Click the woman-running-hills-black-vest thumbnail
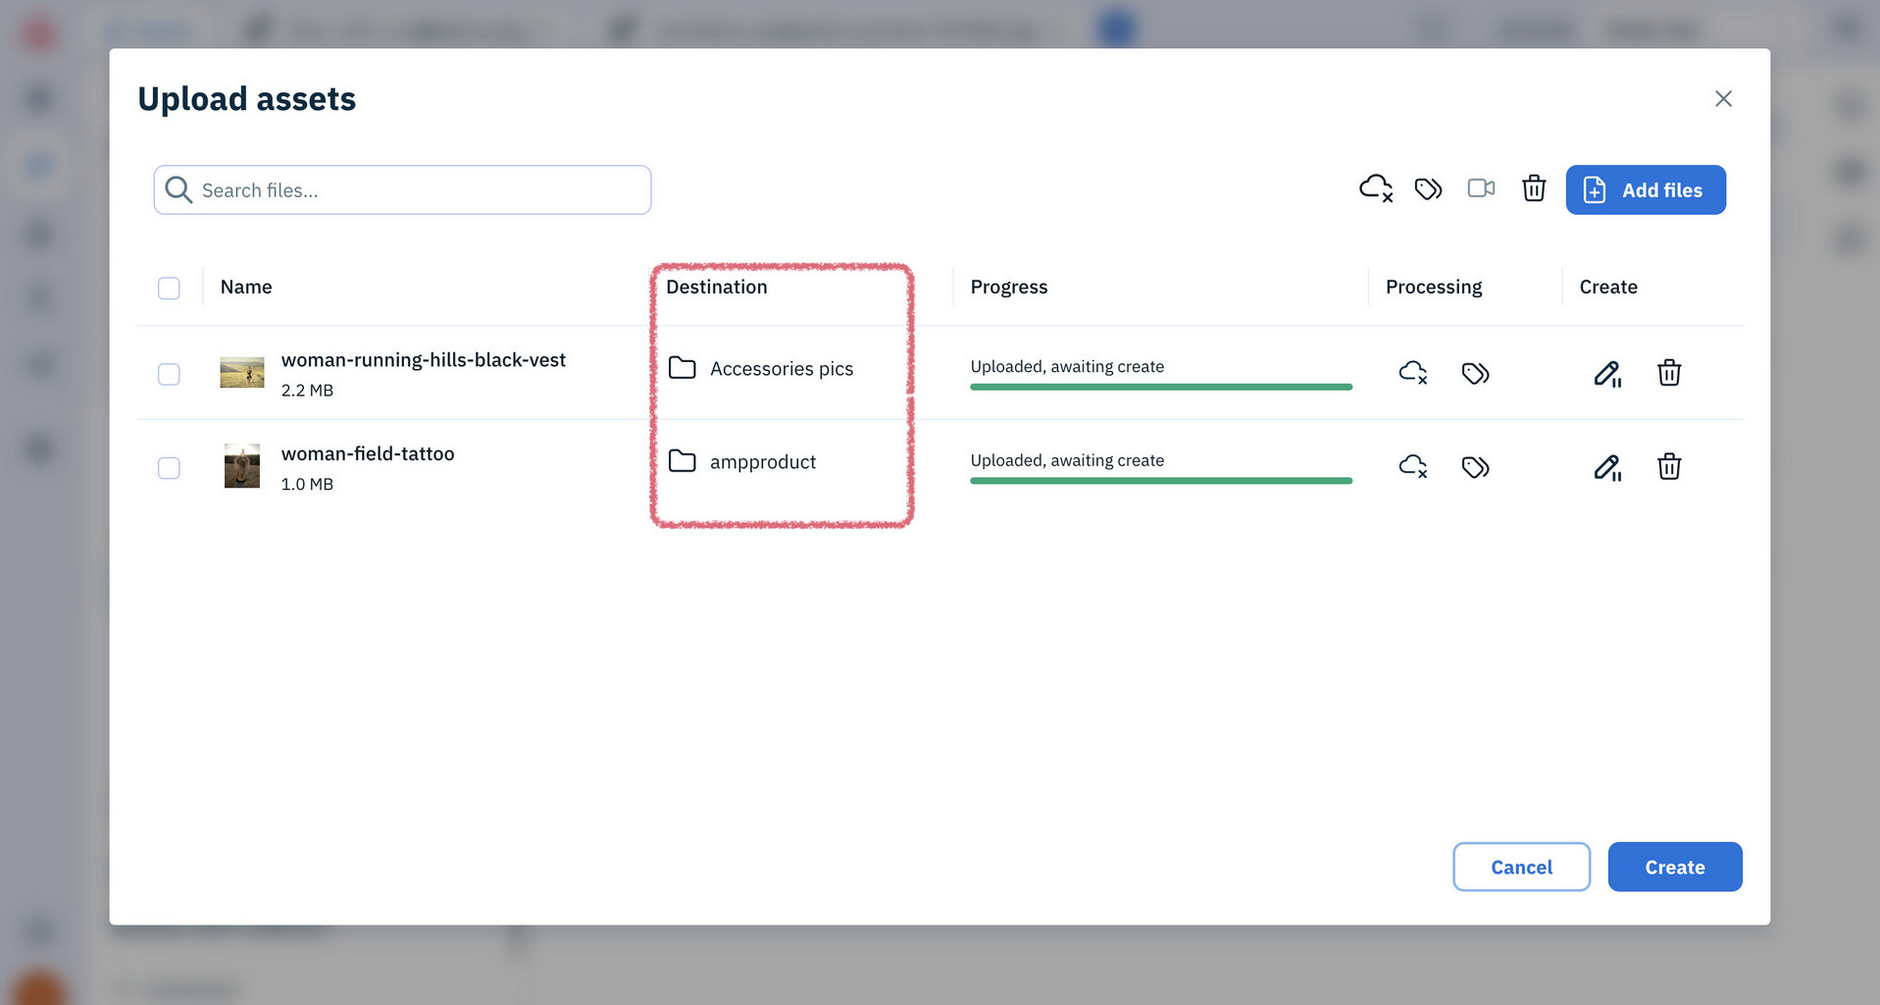The image size is (1880, 1005). point(242,373)
